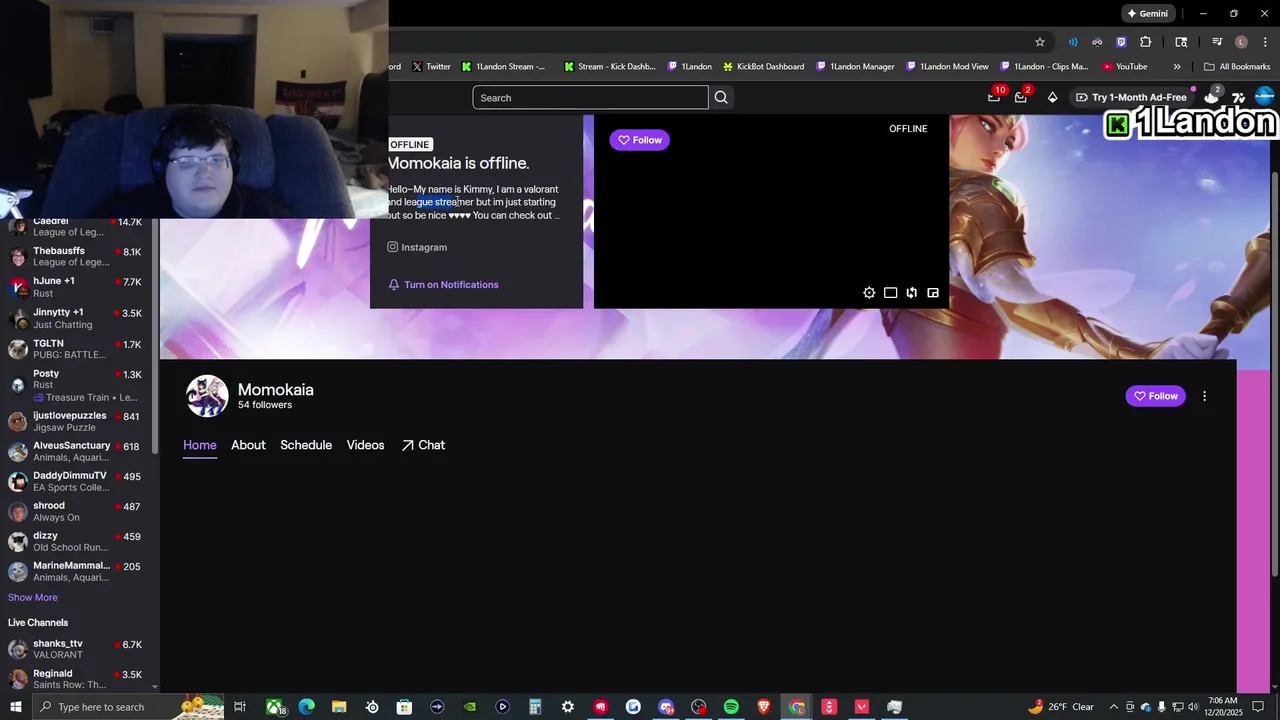
Task: Click the Get Bits diamond icon
Action: click(1052, 97)
